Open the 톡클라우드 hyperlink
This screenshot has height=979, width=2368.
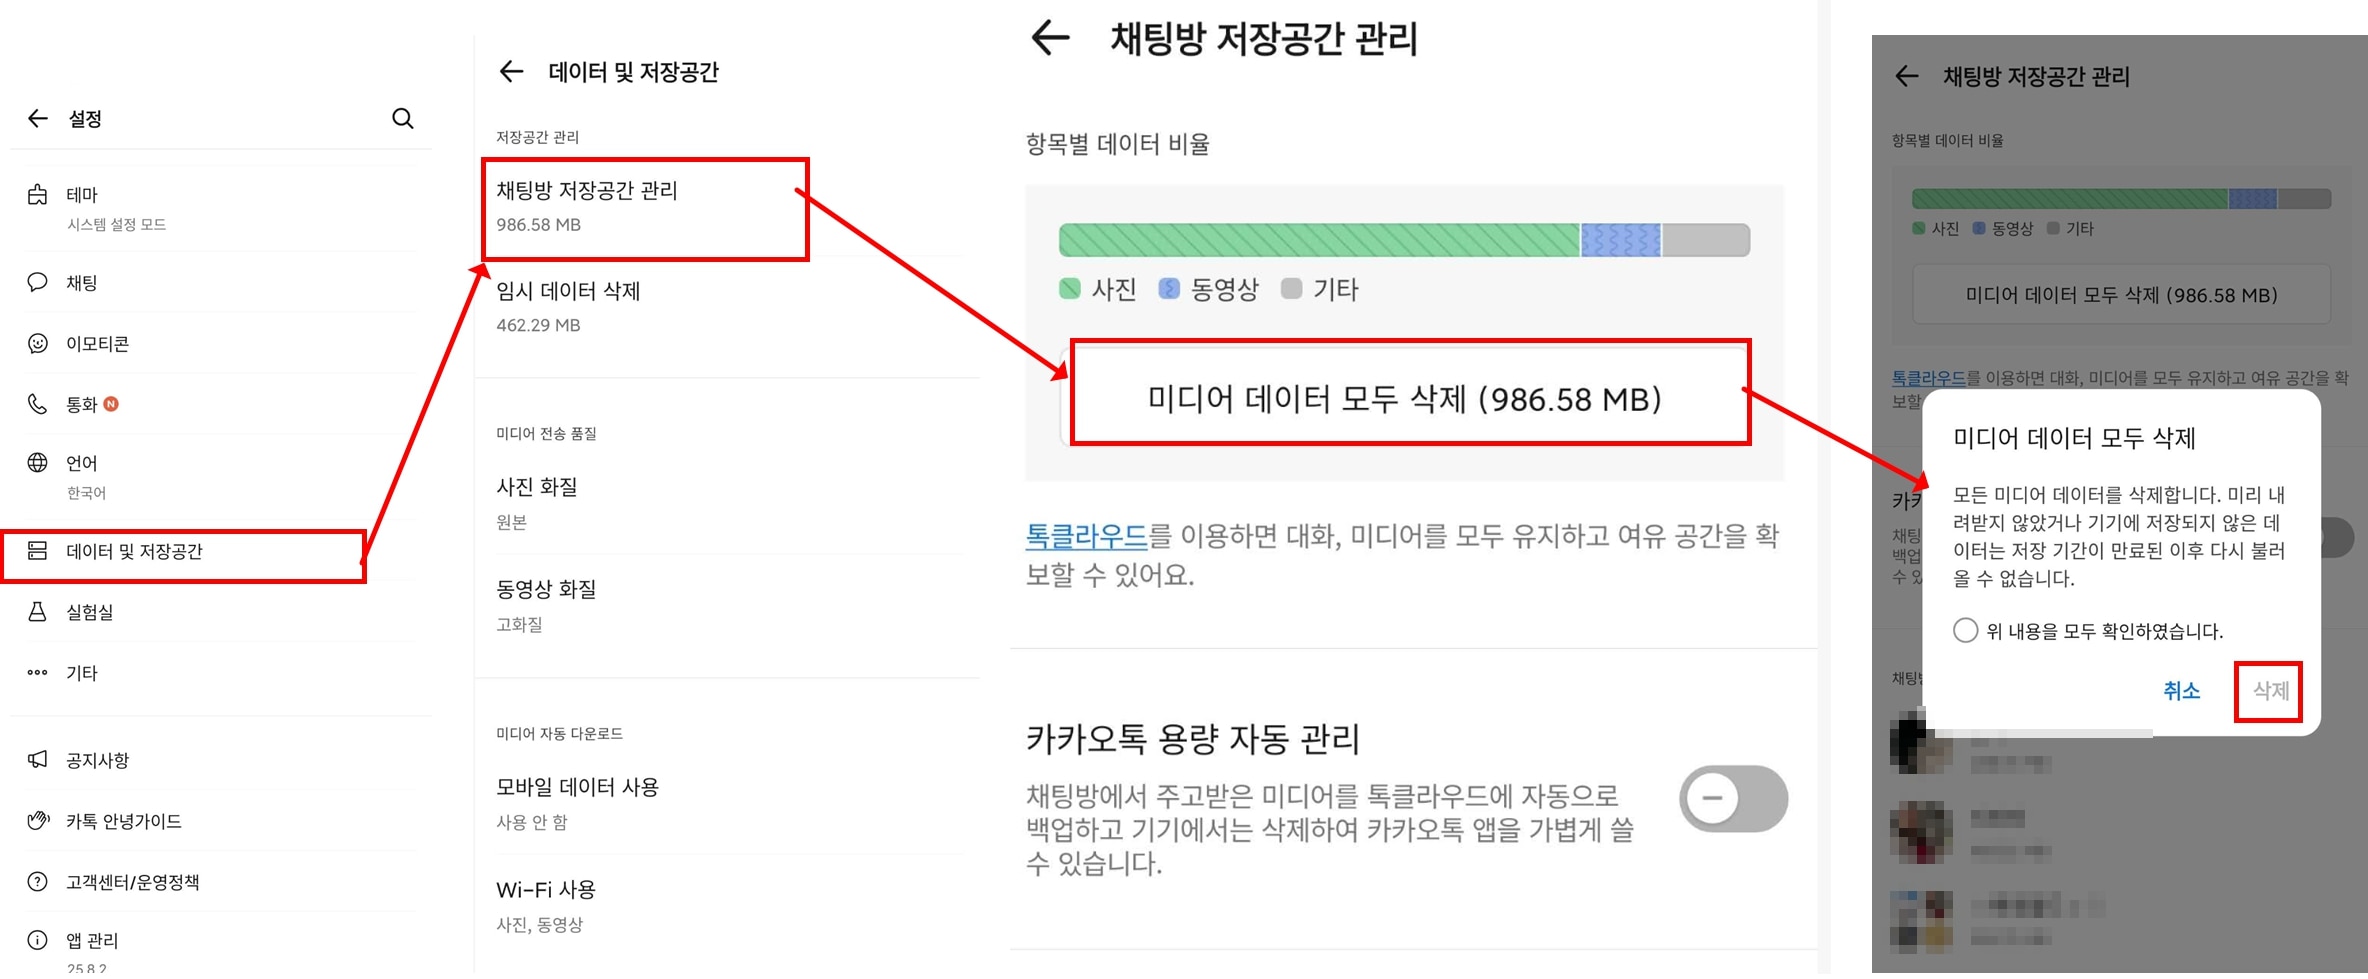(x=1084, y=536)
